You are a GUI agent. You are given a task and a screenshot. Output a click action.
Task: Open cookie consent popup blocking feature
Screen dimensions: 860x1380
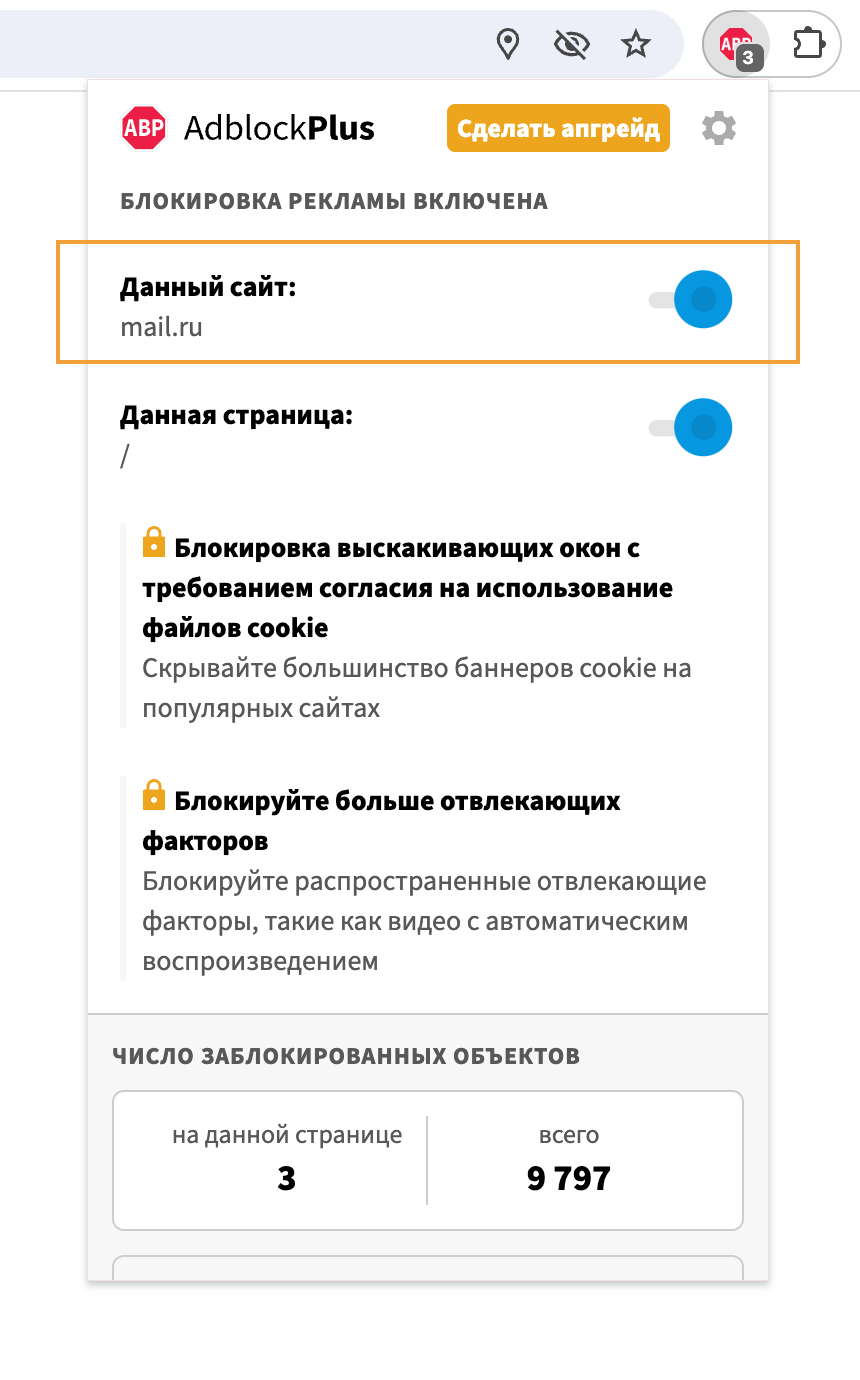pyautogui.click(x=406, y=588)
